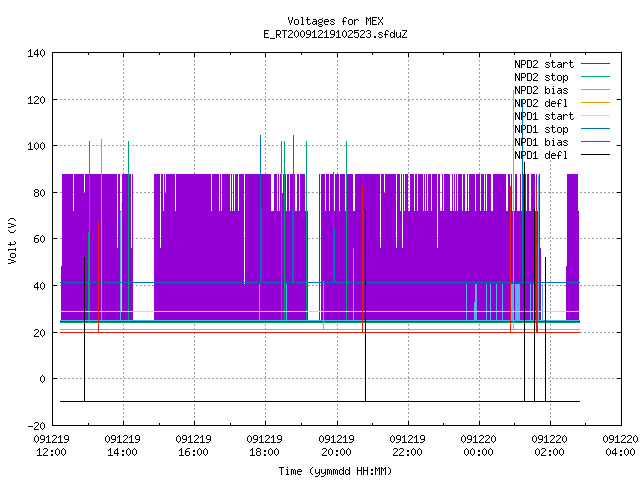Select the NPD1 start legend label

[x=544, y=116]
